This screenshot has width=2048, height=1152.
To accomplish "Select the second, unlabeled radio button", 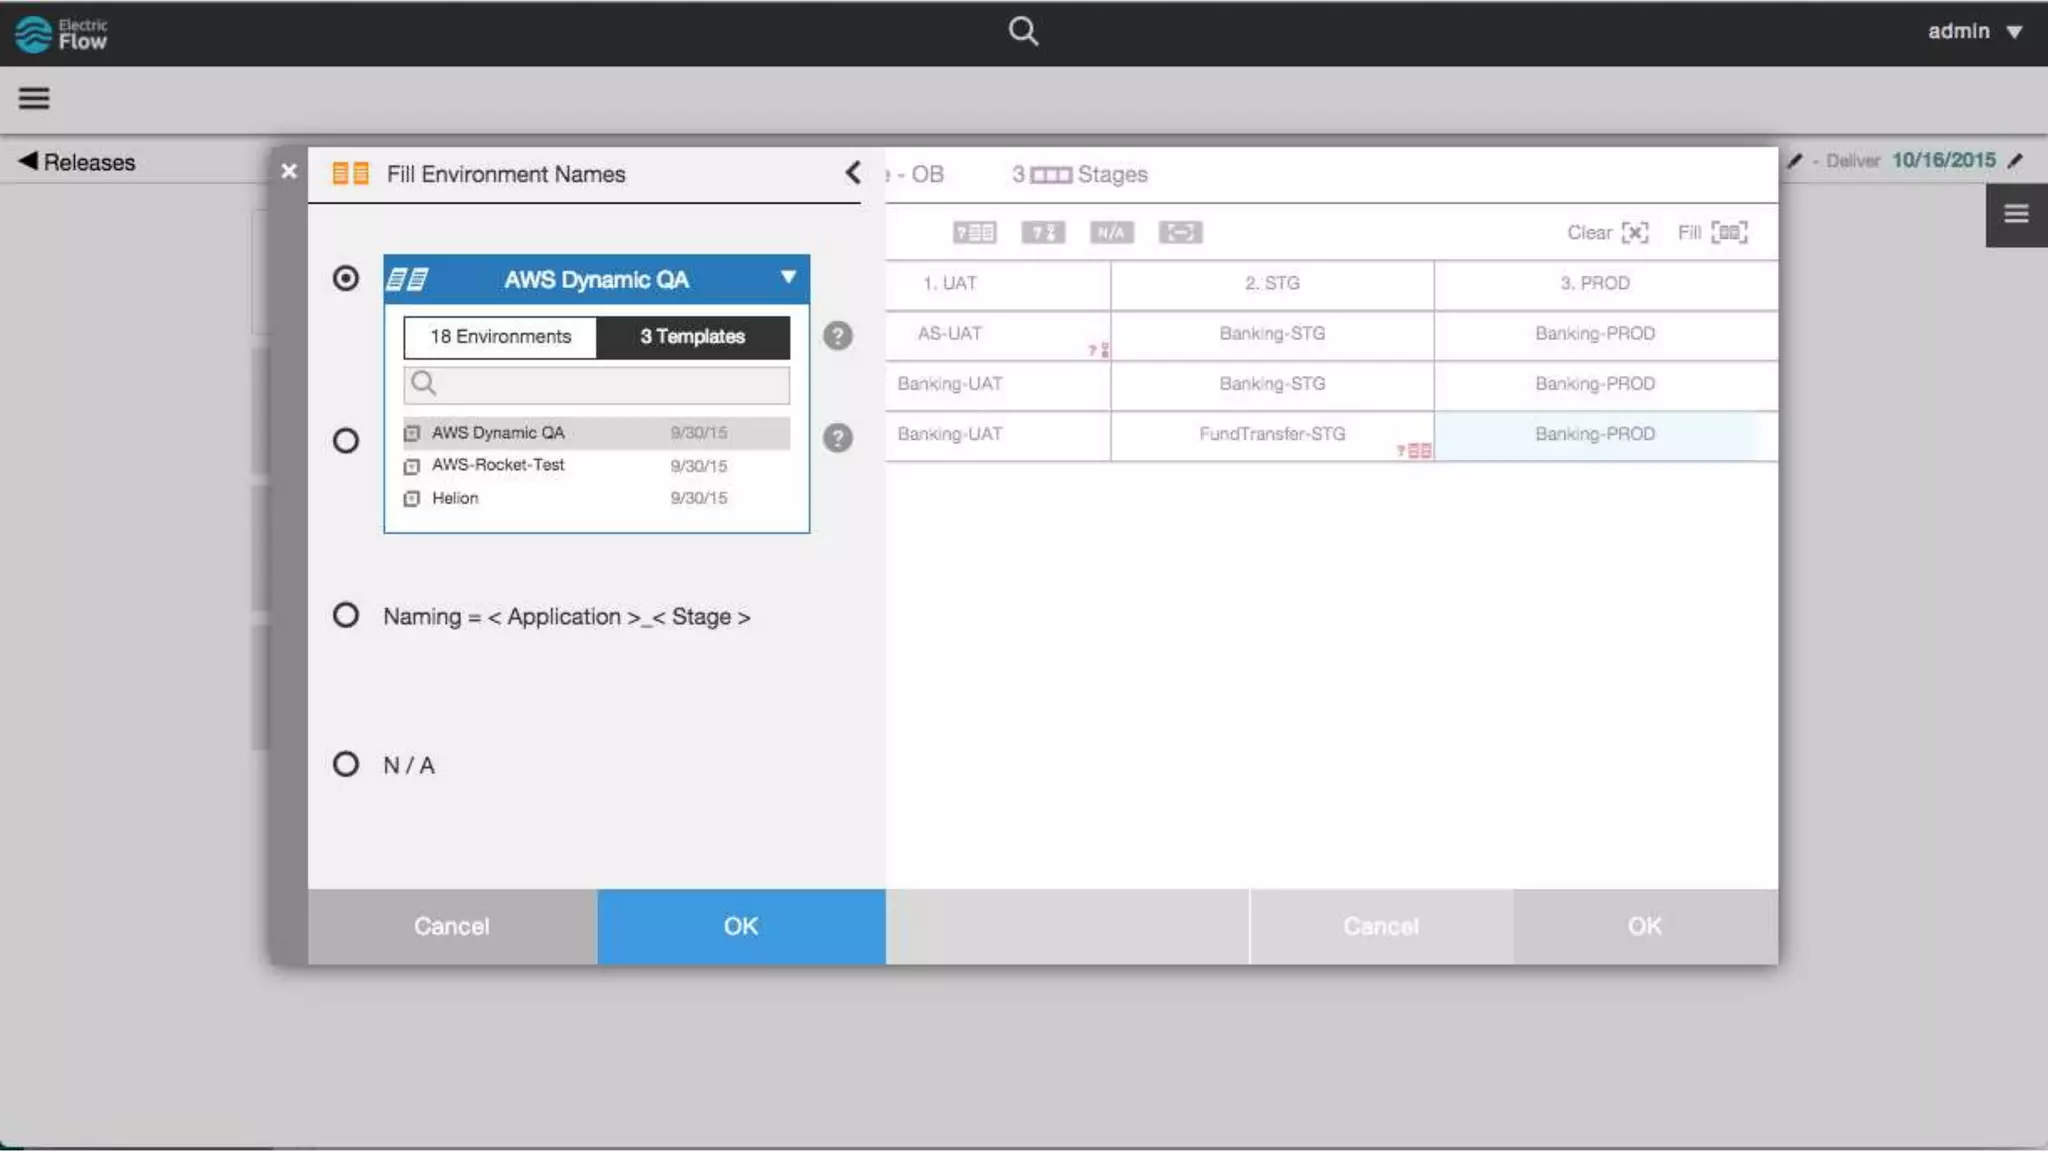I will click(346, 440).
